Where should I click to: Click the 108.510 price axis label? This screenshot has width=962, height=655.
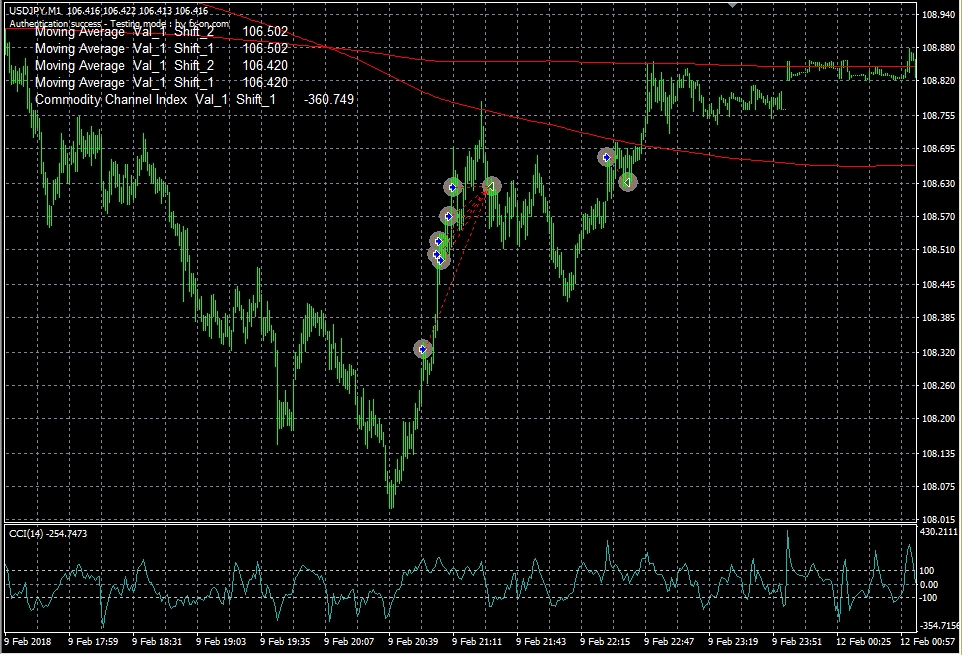pos(939,250)
